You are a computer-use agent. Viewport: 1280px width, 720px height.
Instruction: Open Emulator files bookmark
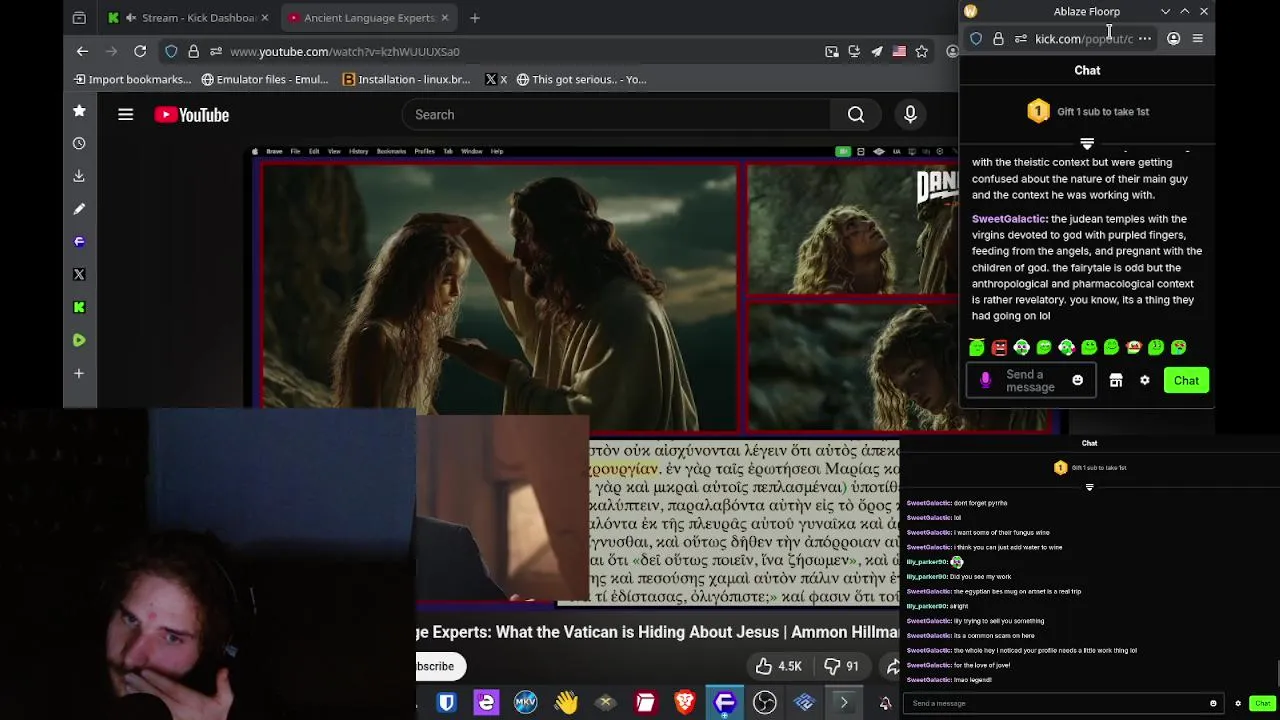pos(265,79)
